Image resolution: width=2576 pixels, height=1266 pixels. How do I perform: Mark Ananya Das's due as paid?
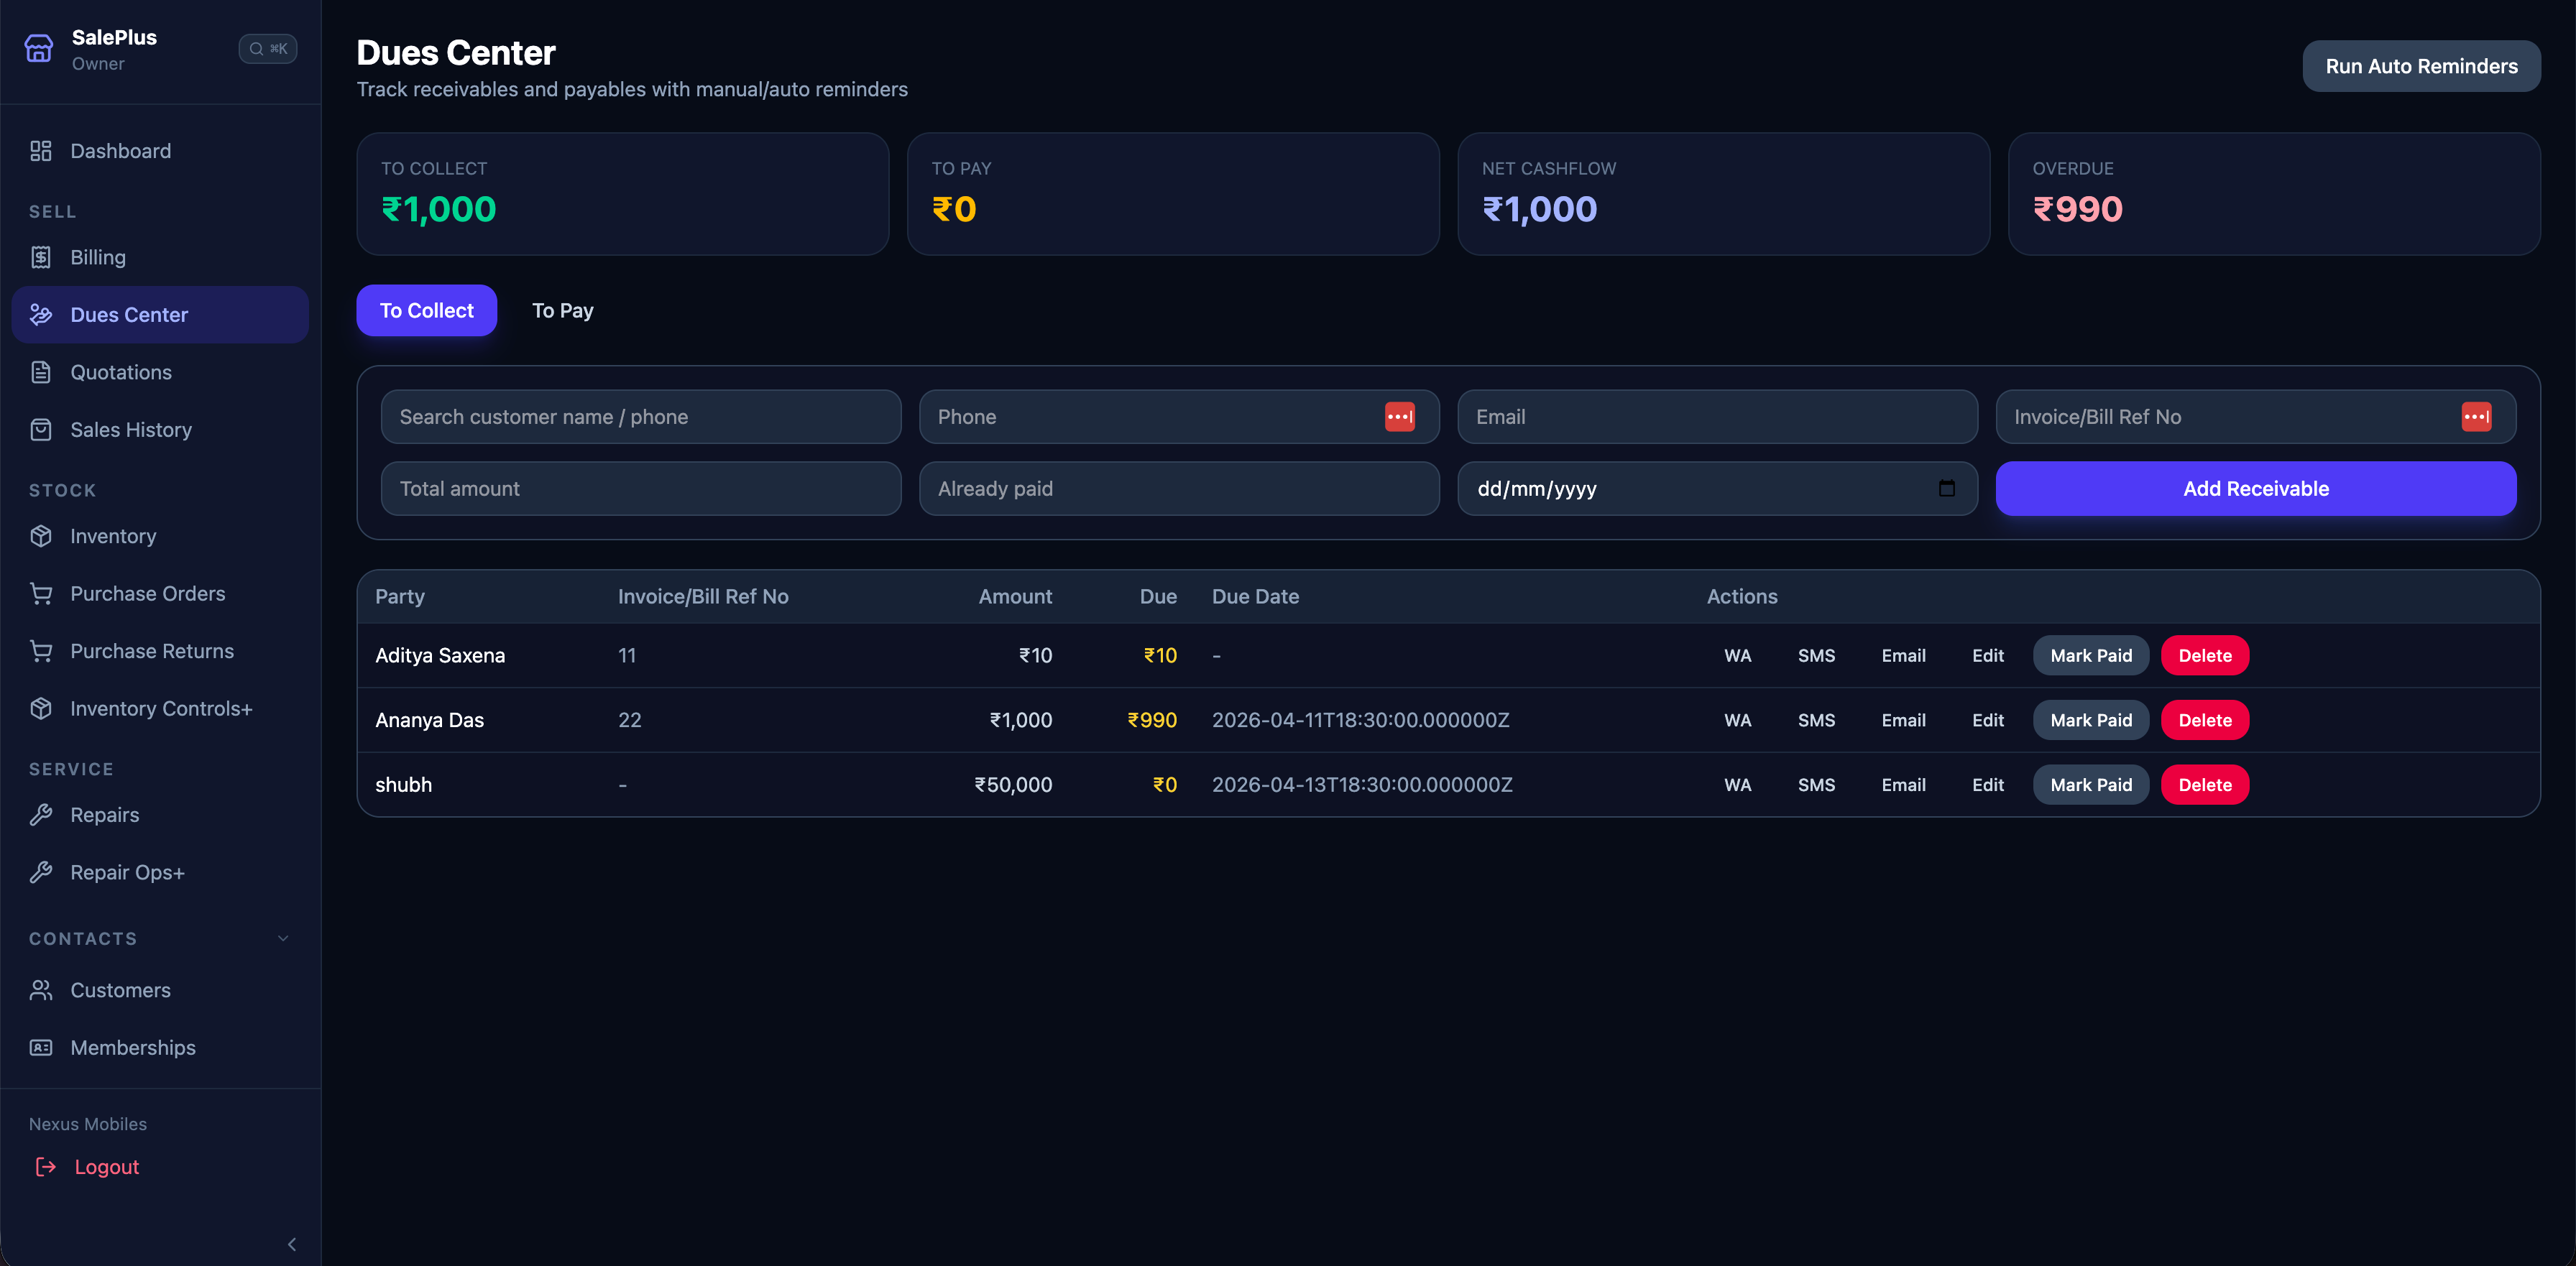coord(2090,719)
